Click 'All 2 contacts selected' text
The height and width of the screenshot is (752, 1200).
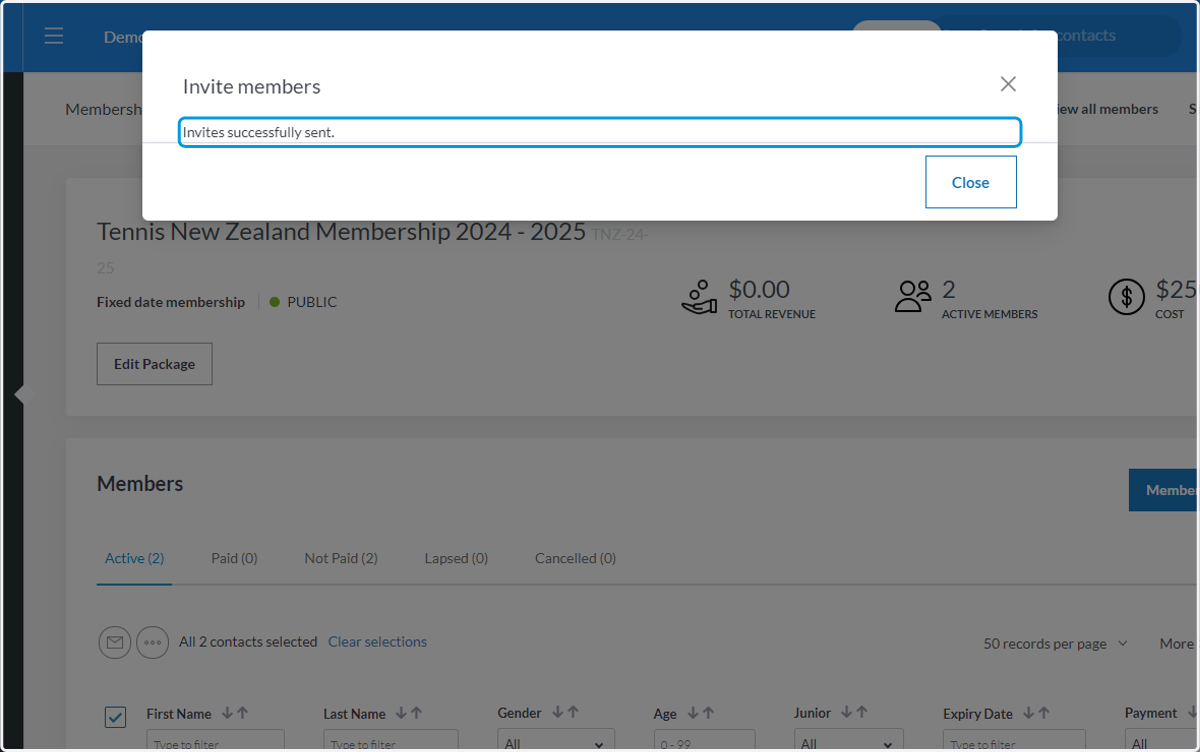pos(248,642)
